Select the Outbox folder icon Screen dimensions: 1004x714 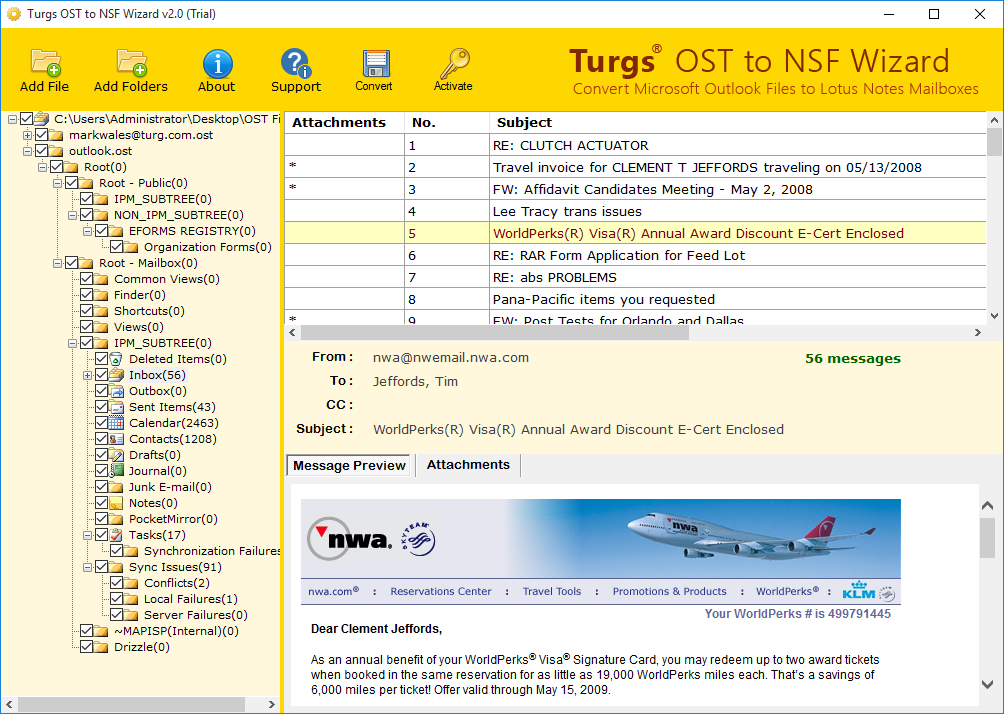[x=117, y=391]
